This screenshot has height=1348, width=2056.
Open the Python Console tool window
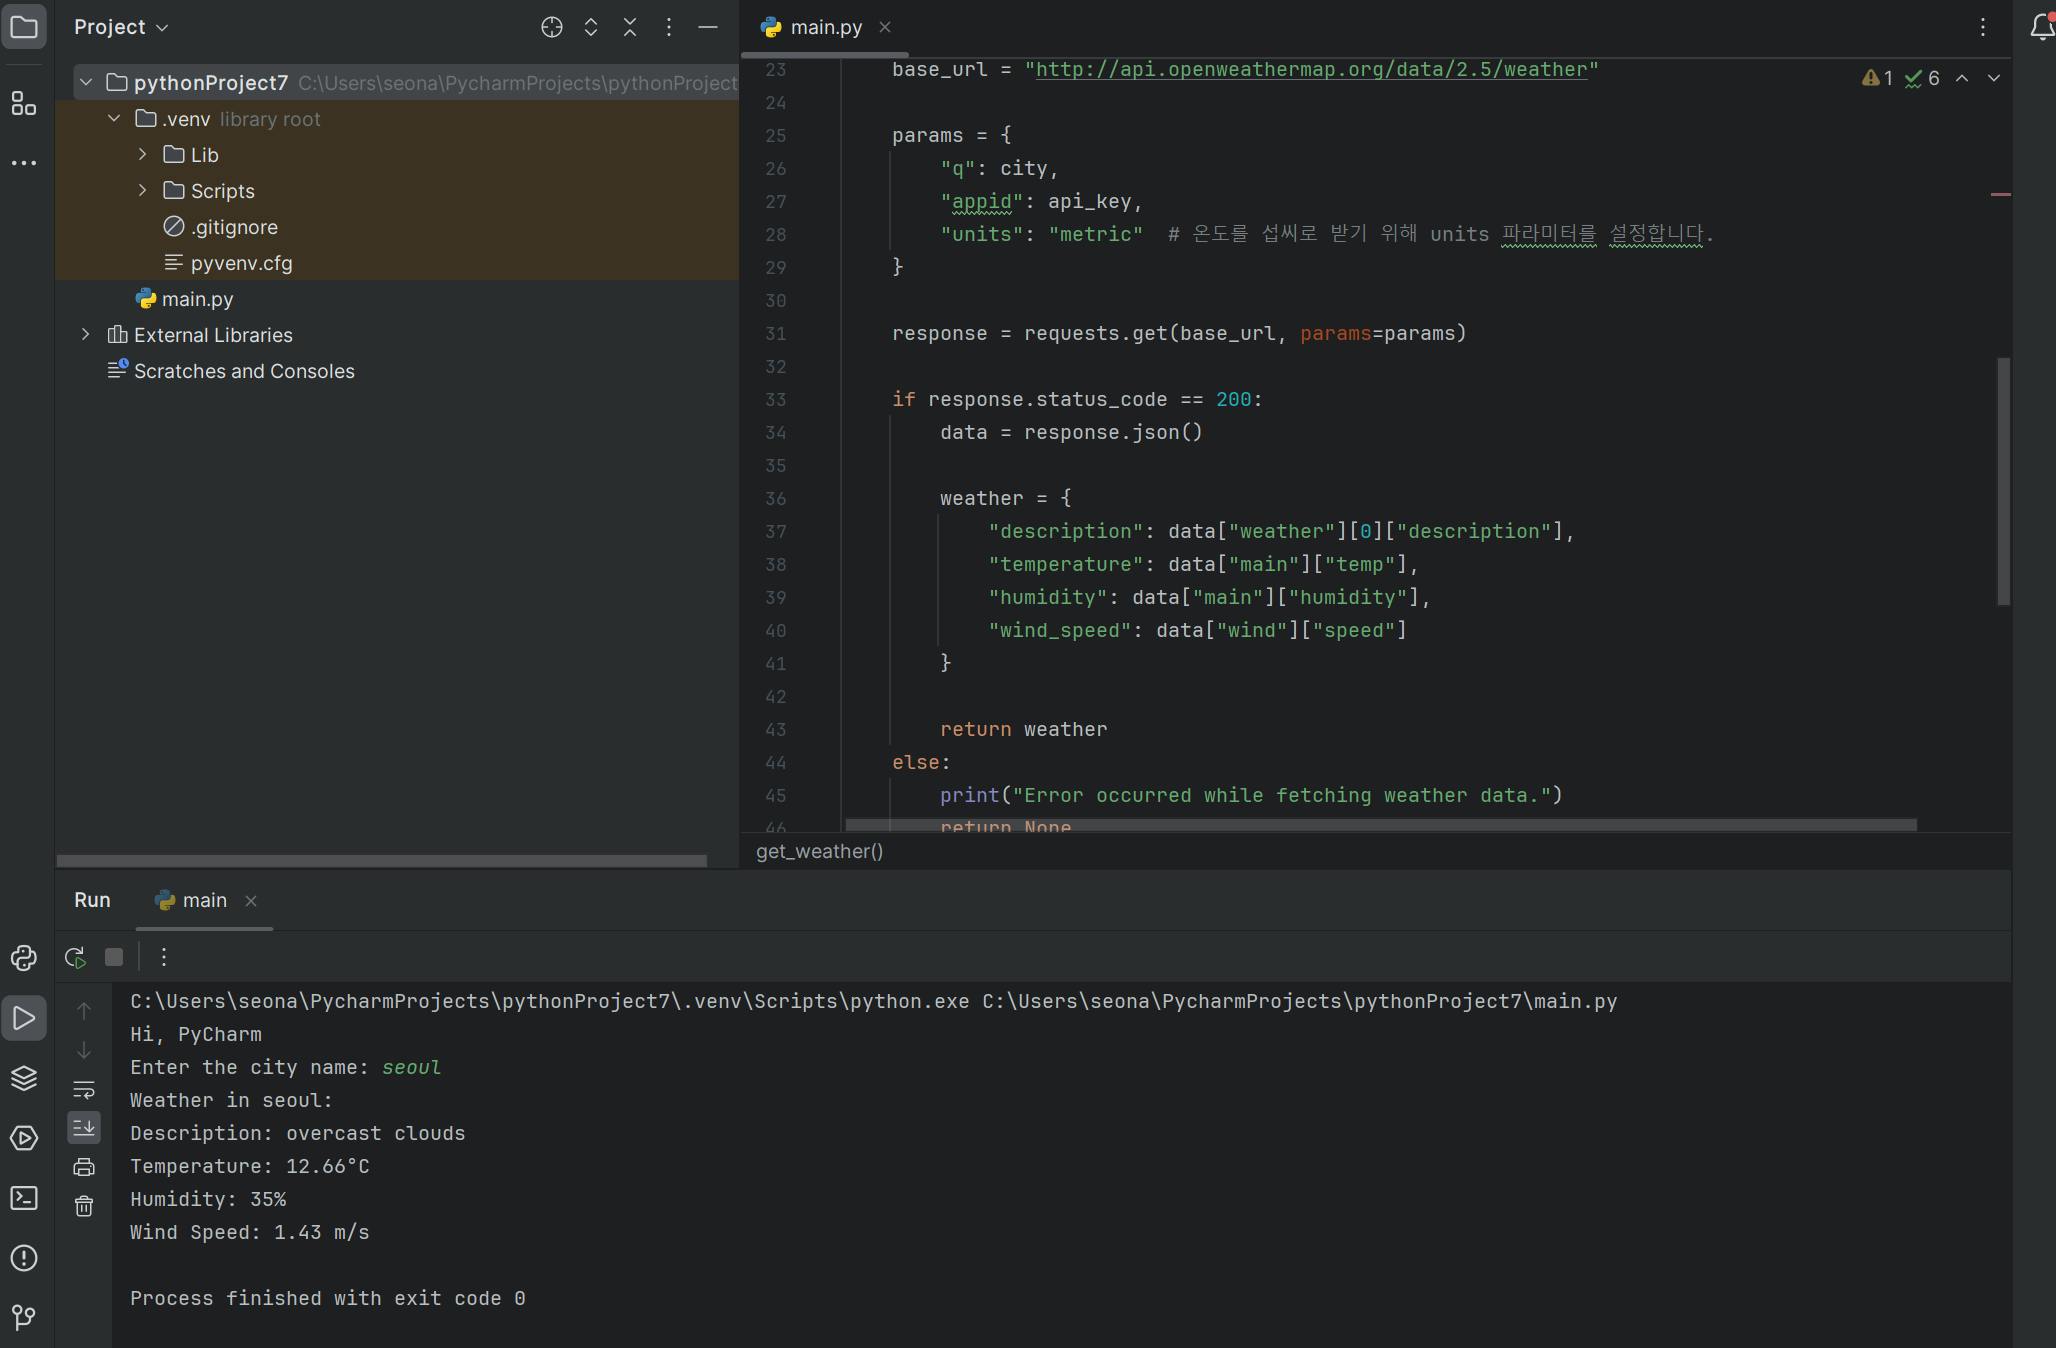pyautogui.click(x=24, y=958)
